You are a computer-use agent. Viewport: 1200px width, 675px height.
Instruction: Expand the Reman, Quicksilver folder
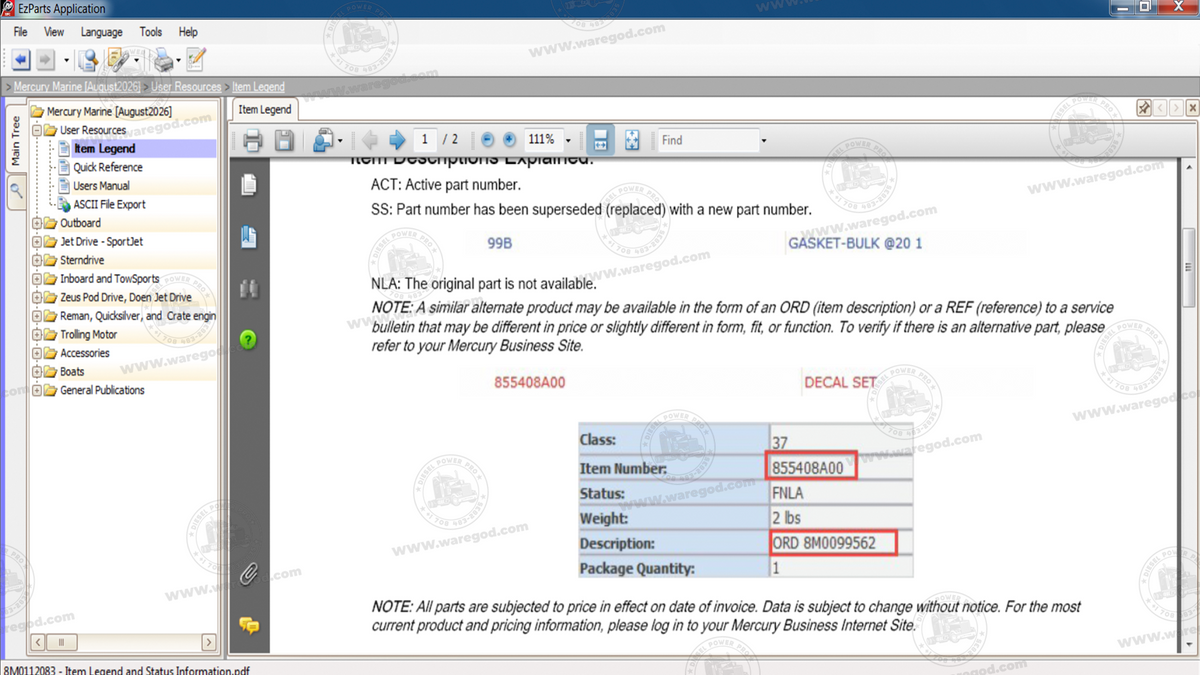37,316
